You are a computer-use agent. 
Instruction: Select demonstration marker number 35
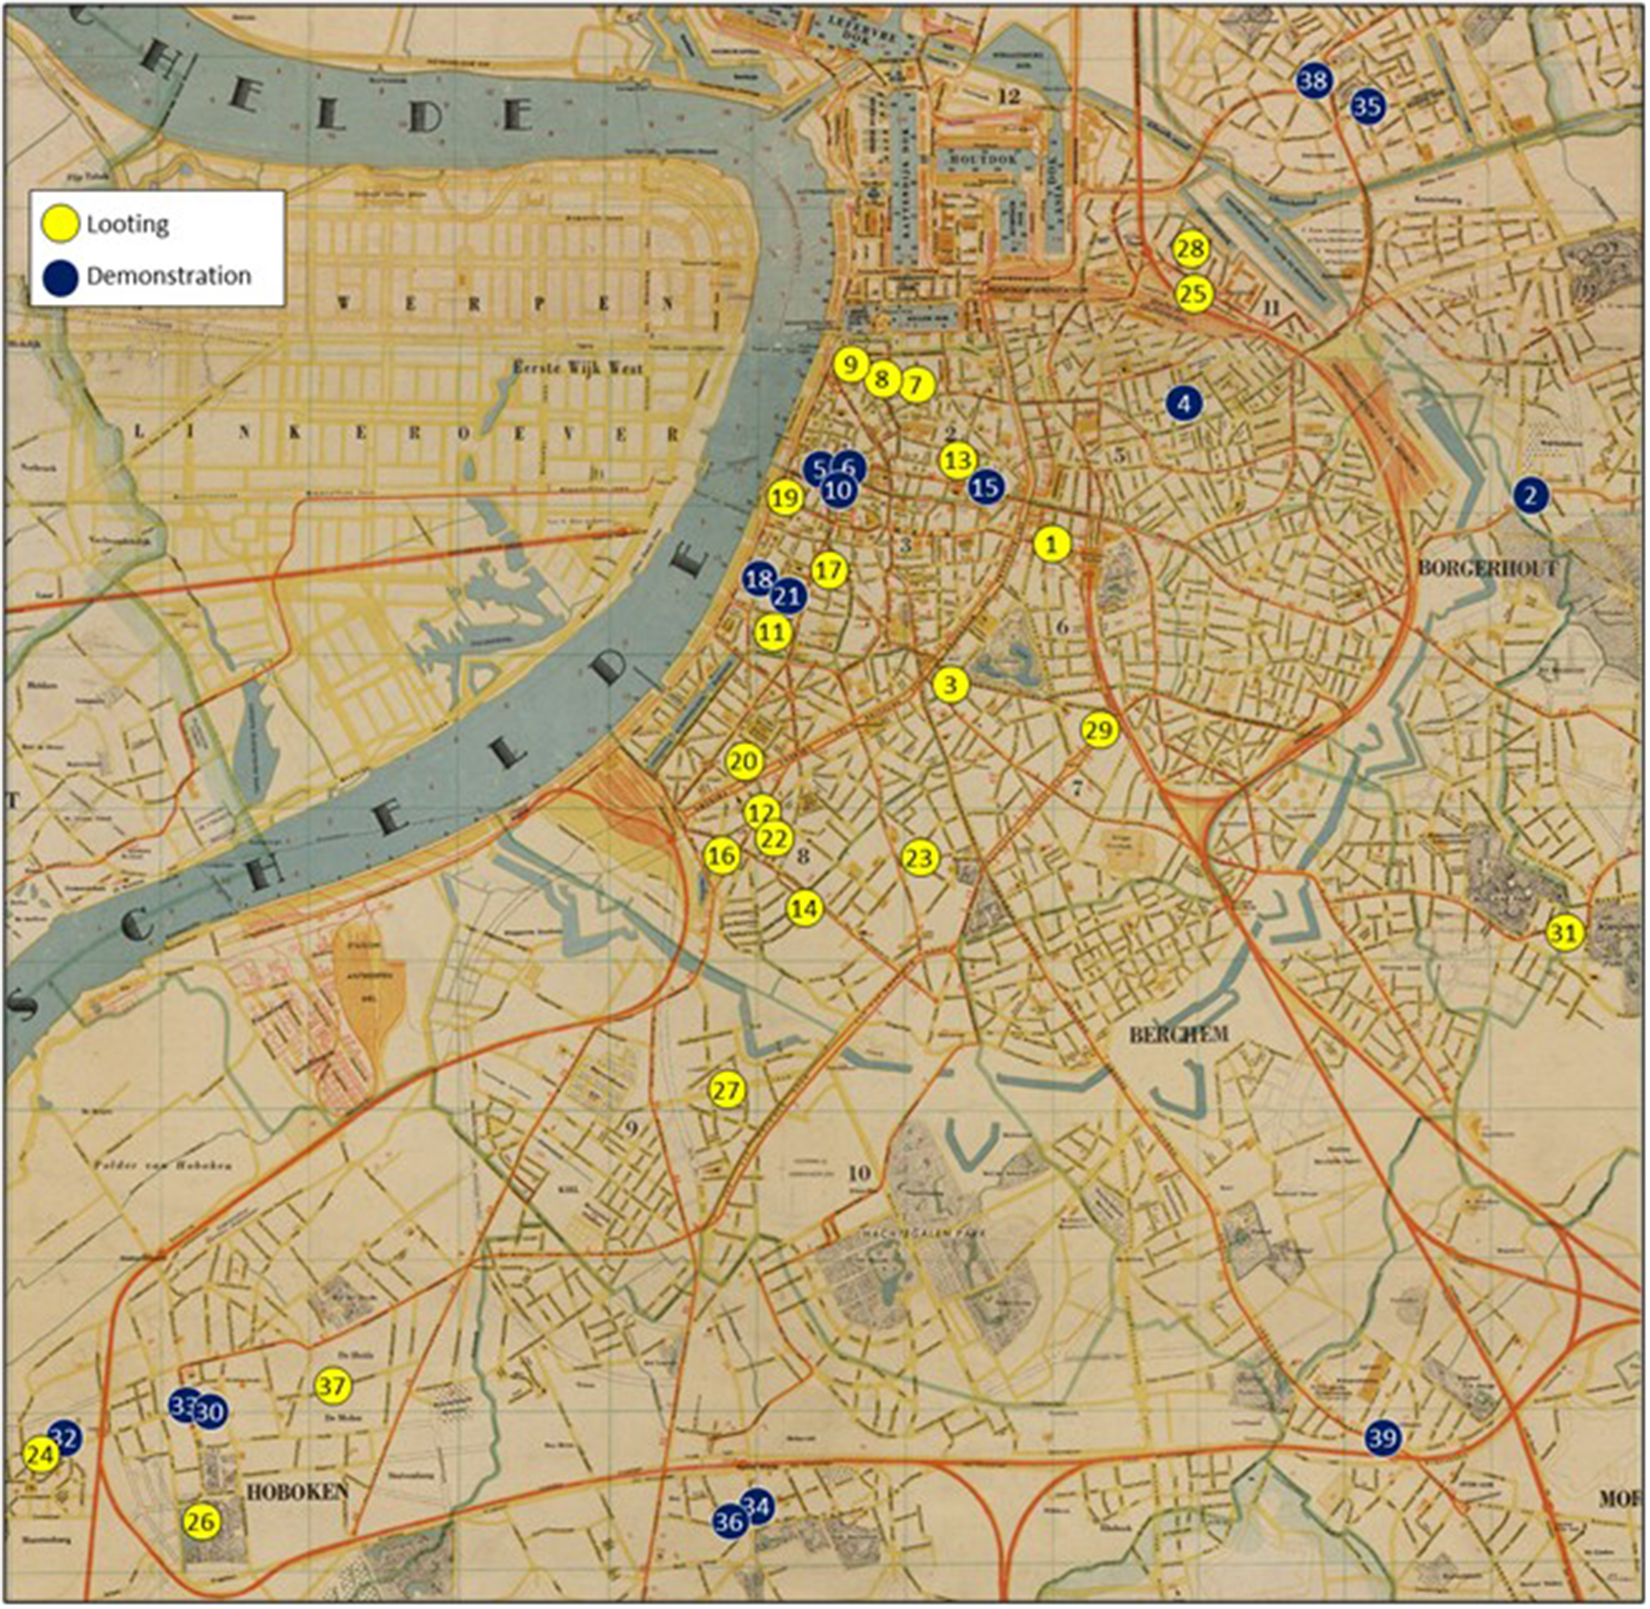[1367, 105]
